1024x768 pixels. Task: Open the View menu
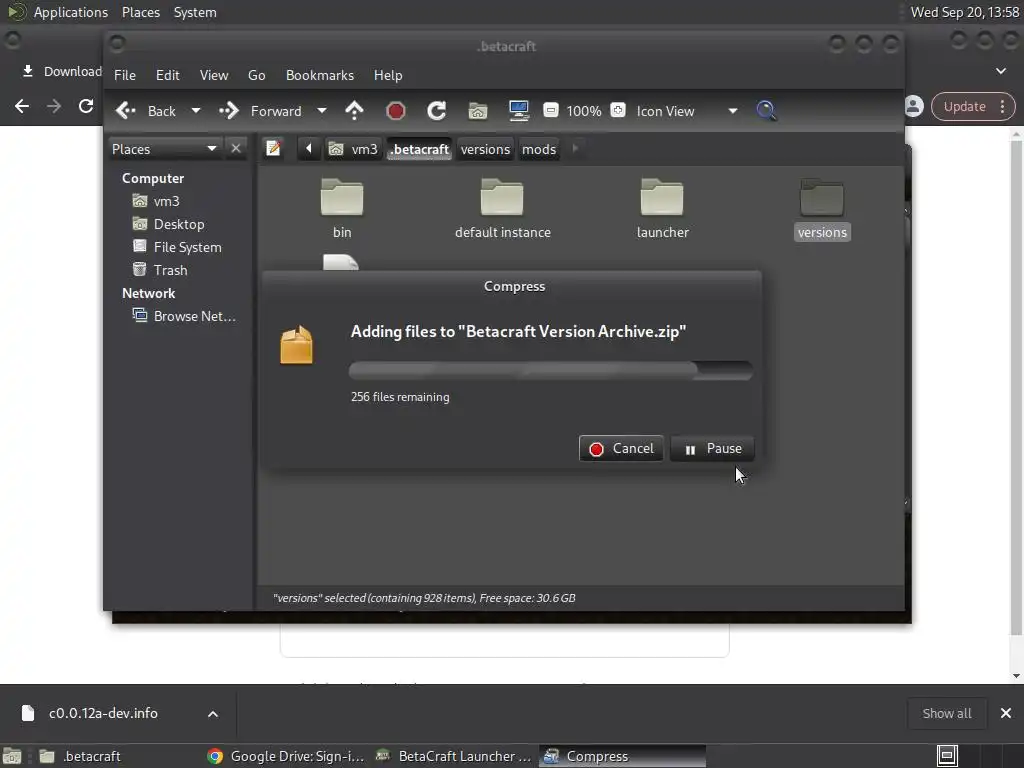(x=214, y=75)
